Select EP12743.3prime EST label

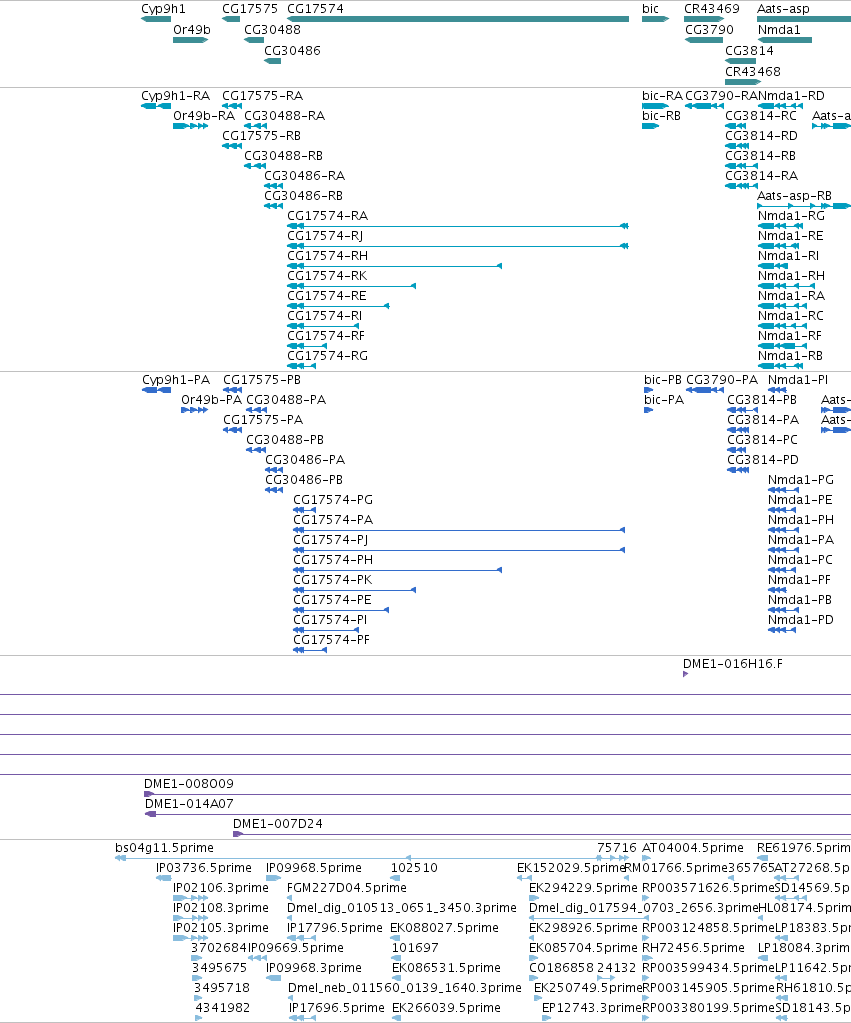point(592,1008)
